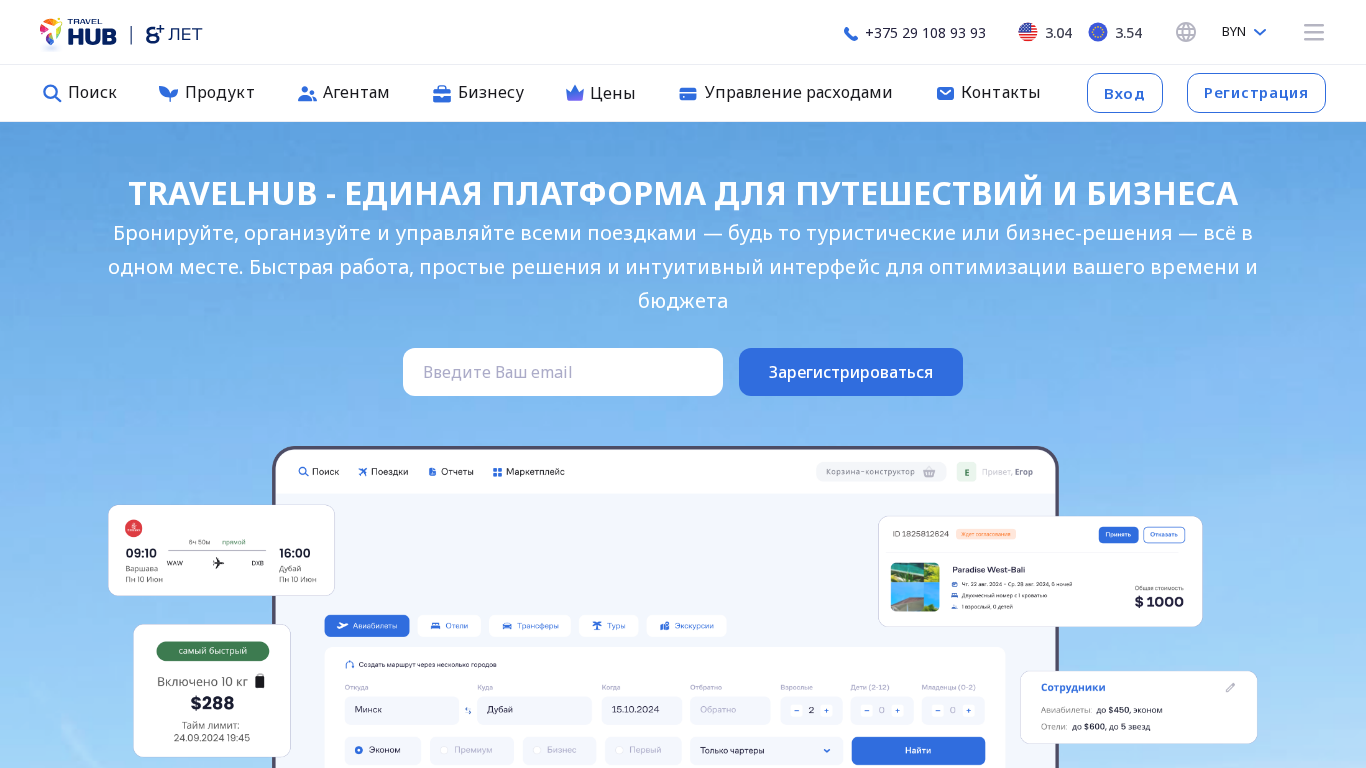
Task: Click the baggage icon next to Включено 10 кг
Action: pyautogui.click(x=260, y=682)
